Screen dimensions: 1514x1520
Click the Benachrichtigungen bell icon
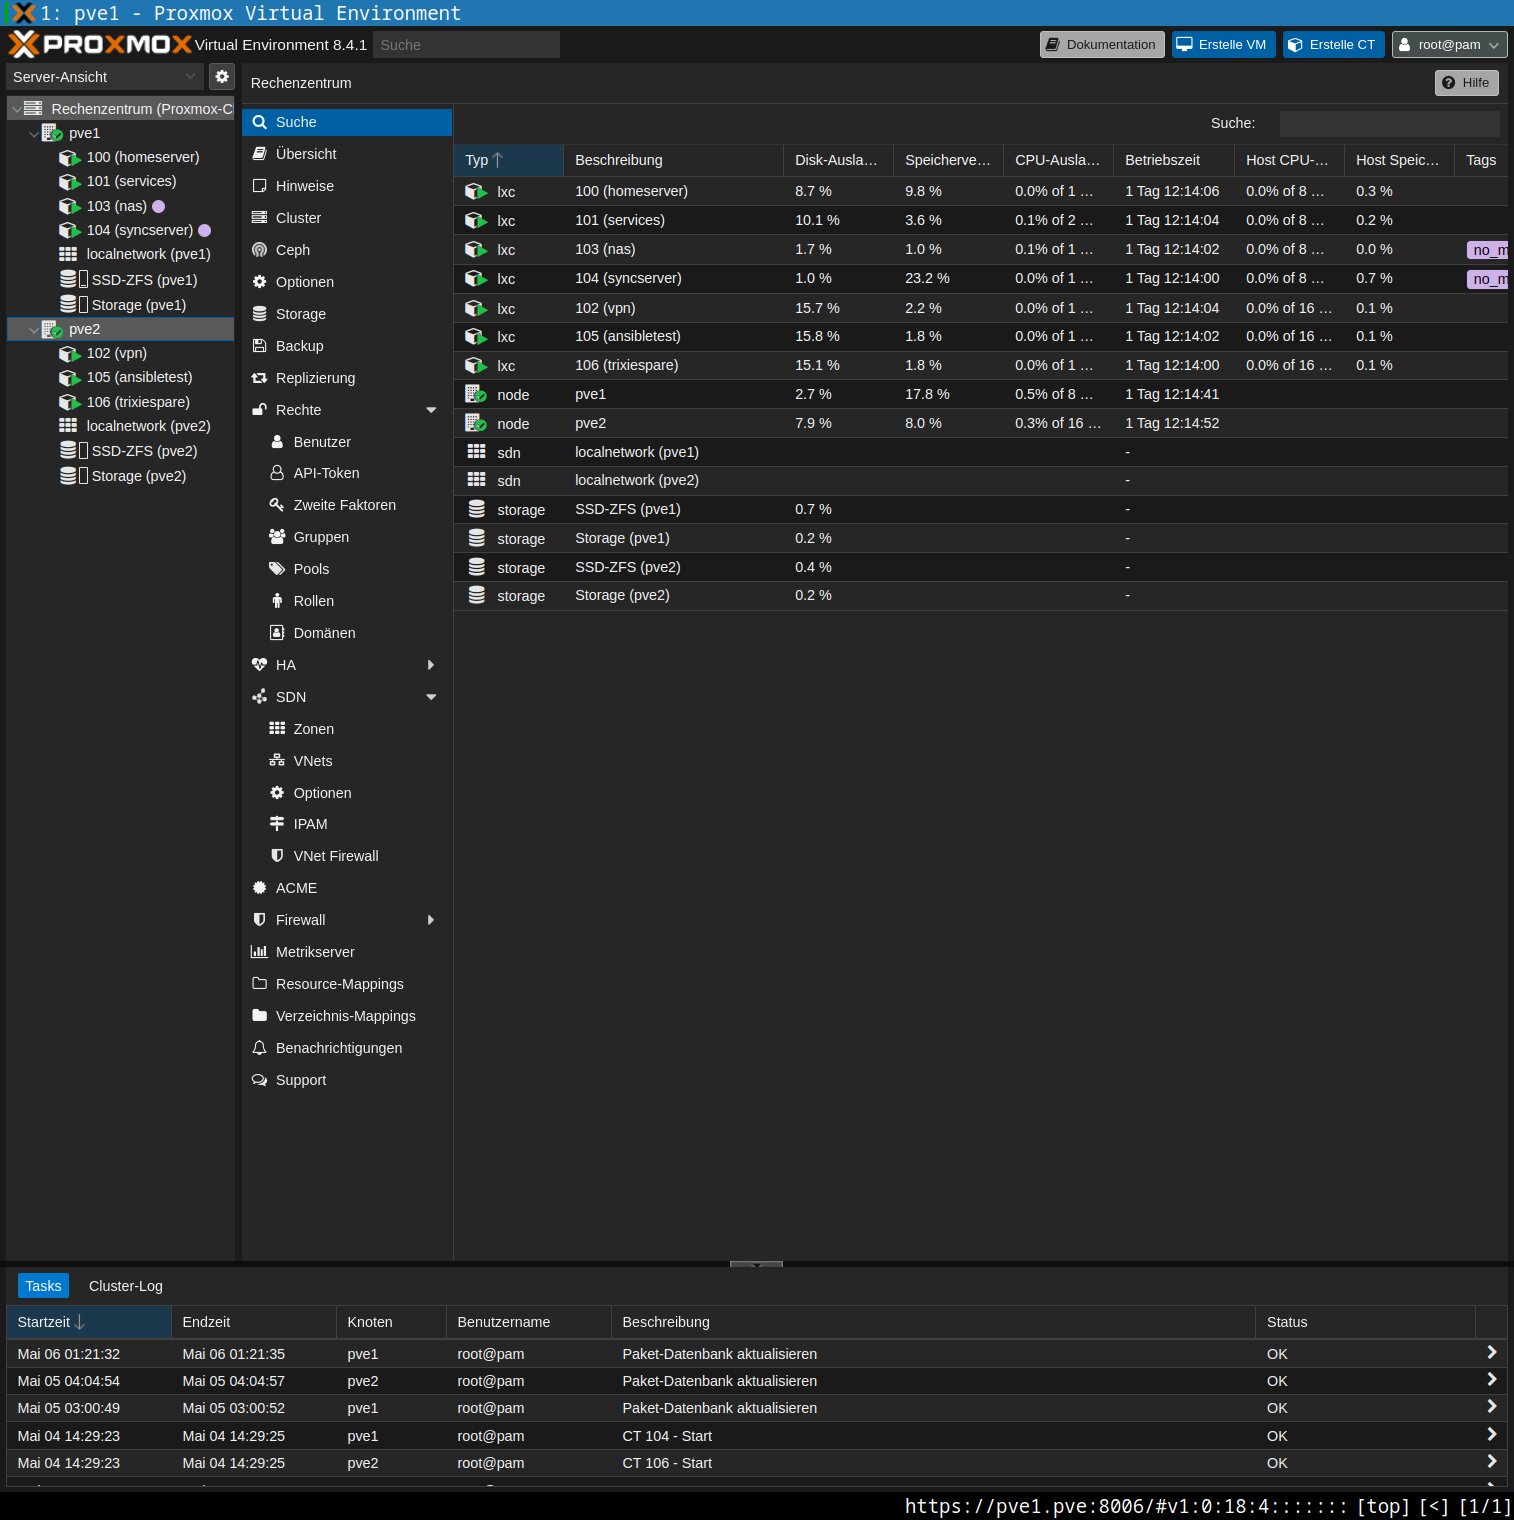[259, 1048]
